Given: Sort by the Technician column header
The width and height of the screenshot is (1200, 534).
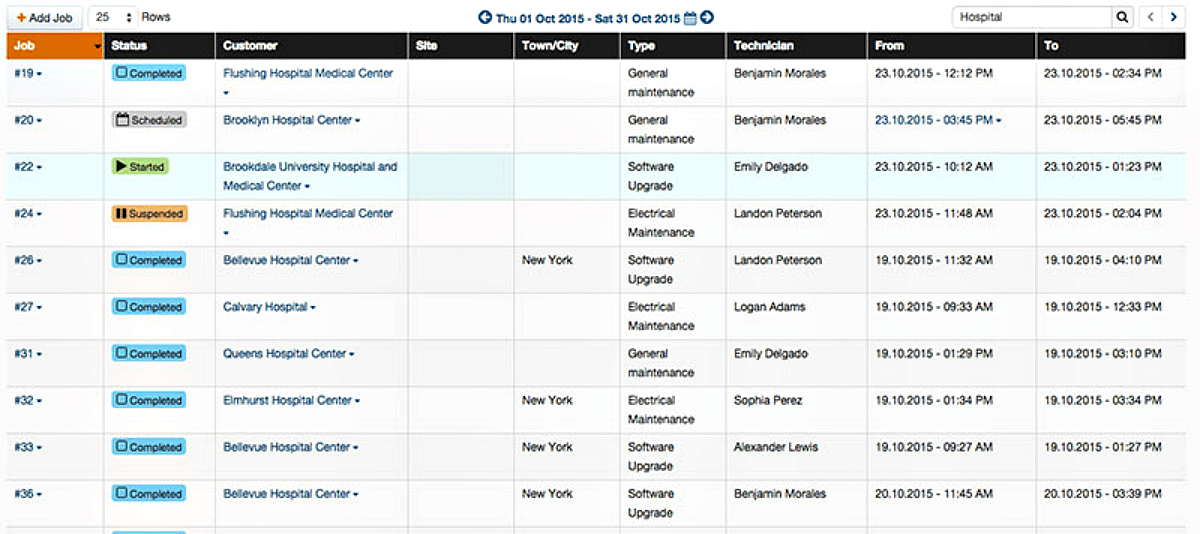Looking at the screenshot, I should [x=796, y=46].
